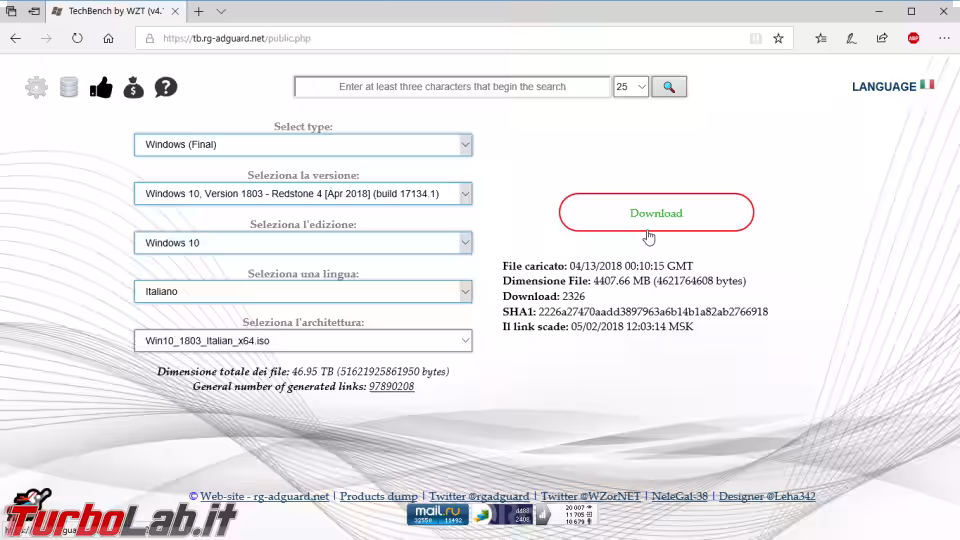The height and width of the screenshot is (540, 960).
Task: Close the TechBench tab
Action: coord(175,11)
